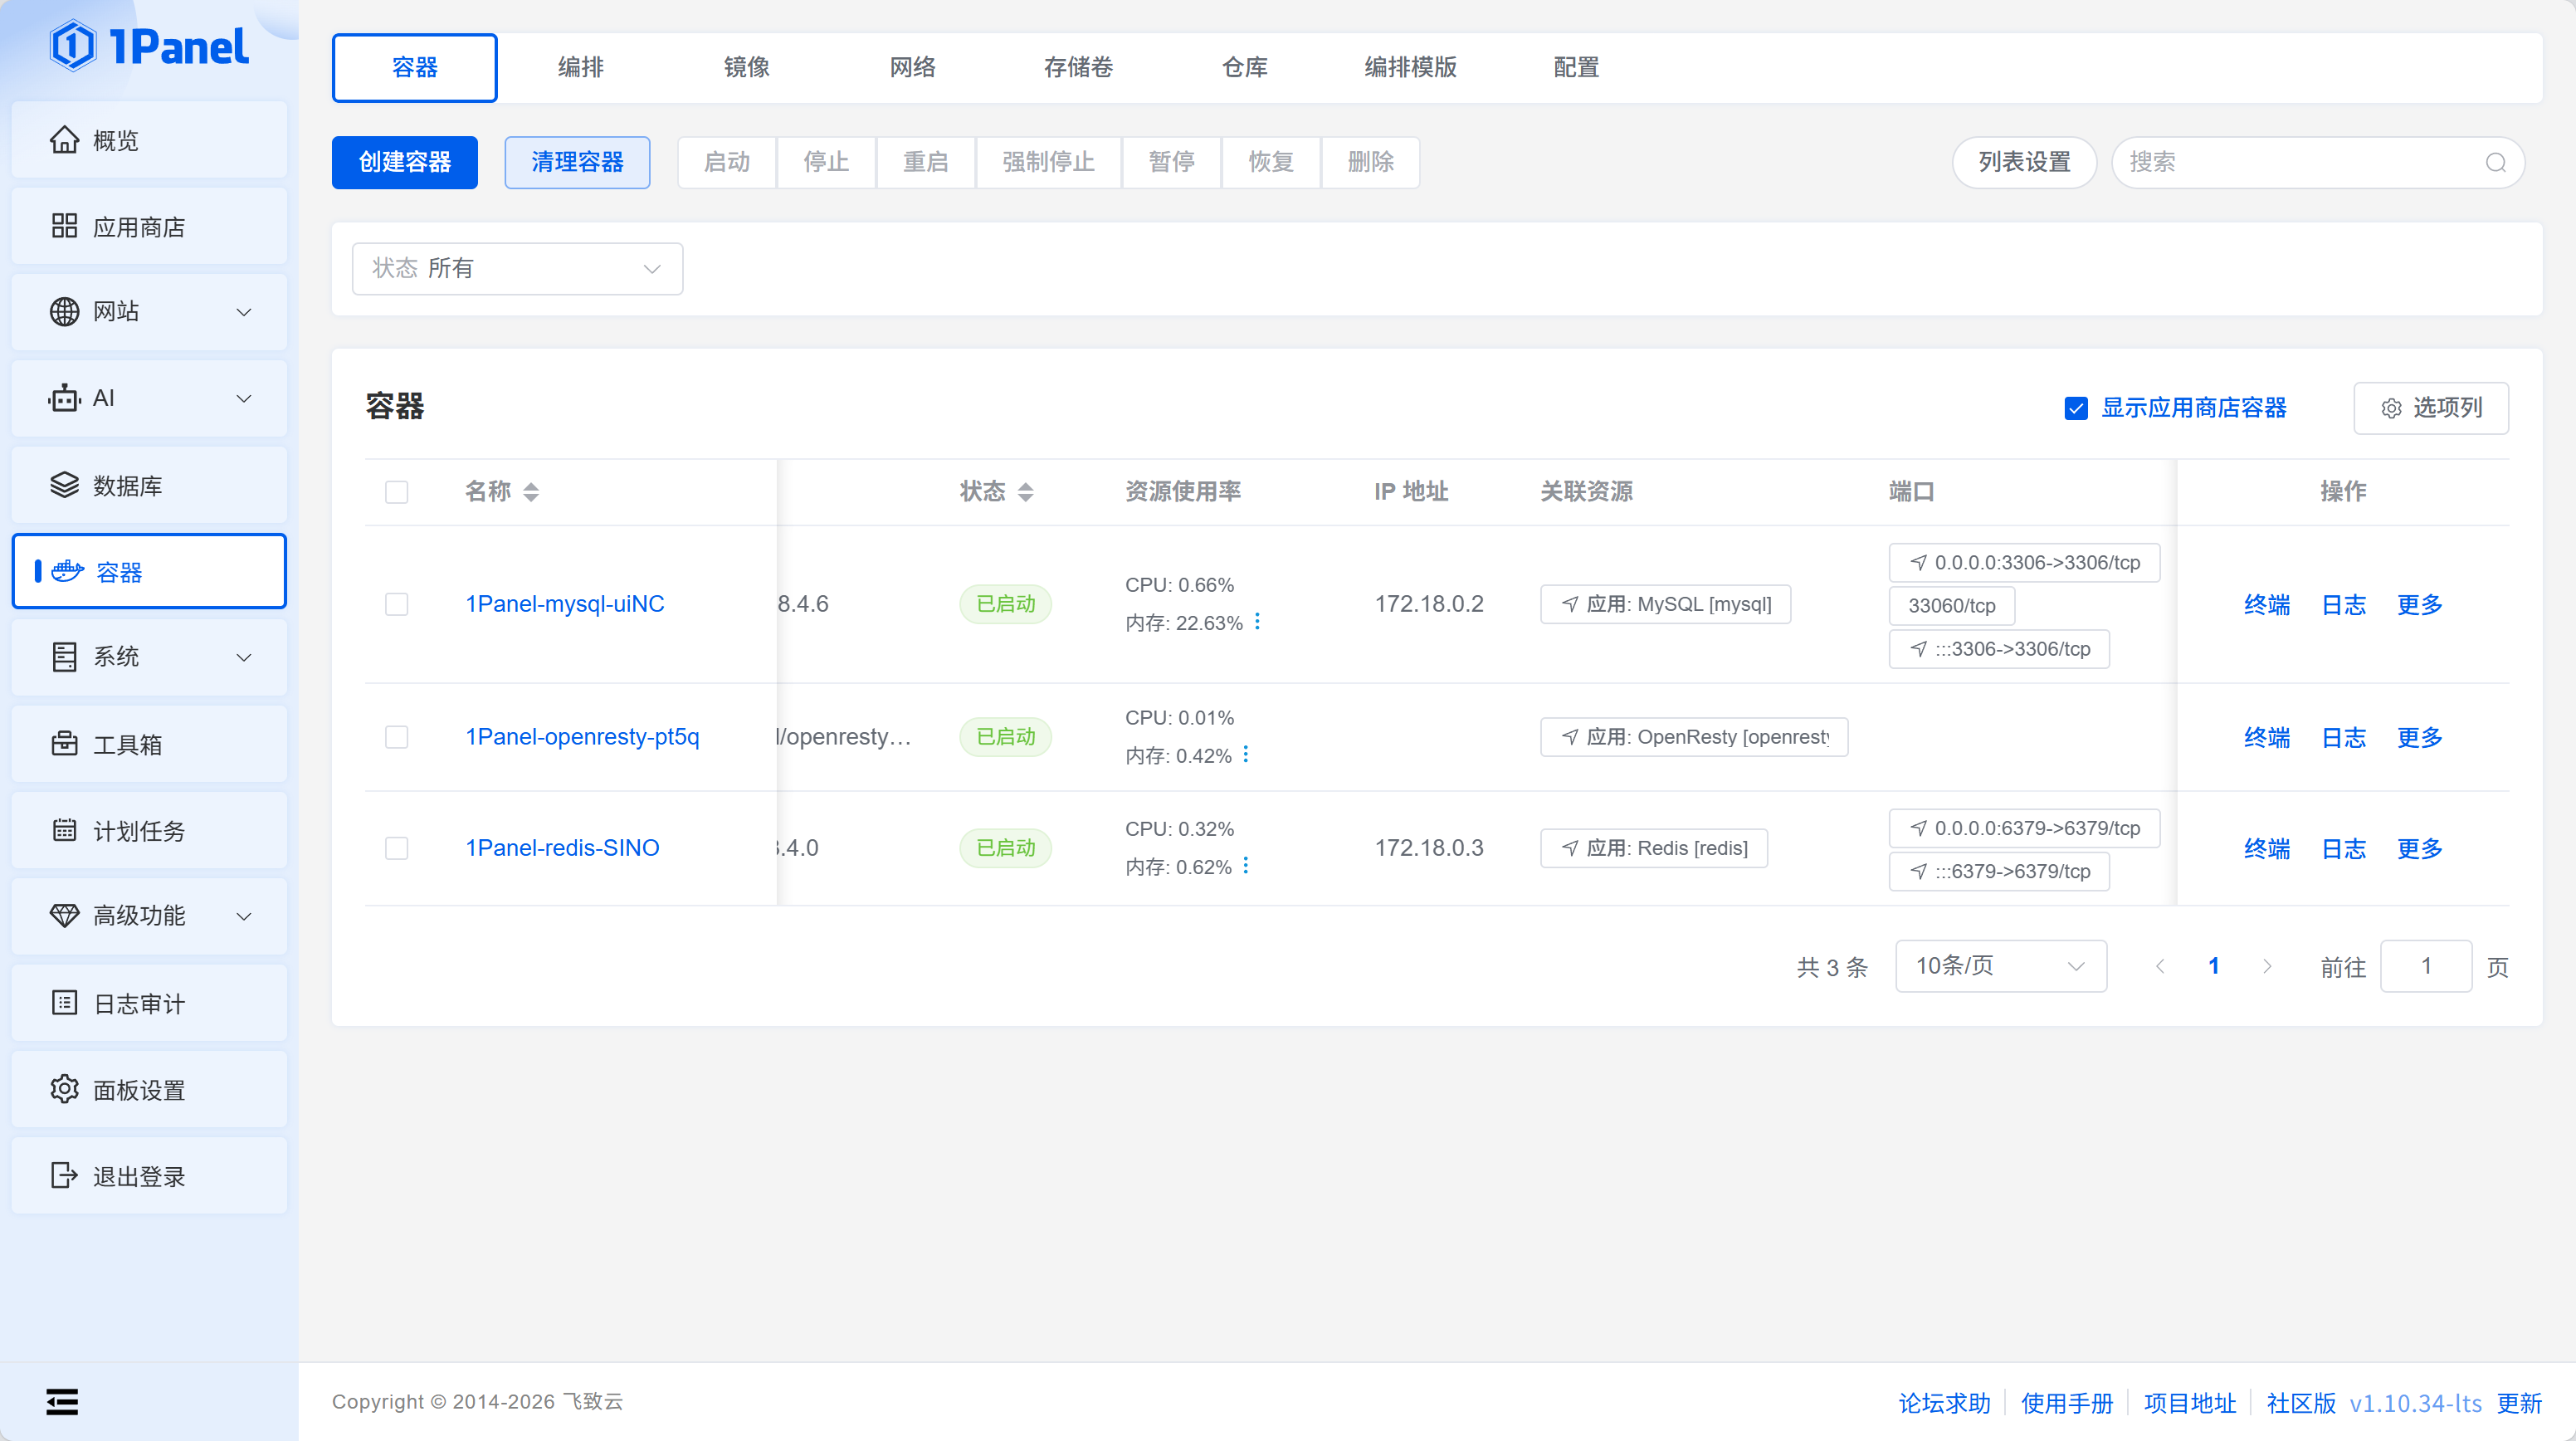Screen dimensions: 2576x1441
Task: Open the three-dot menu beside MySQL memory usage
Action: [x=1257, y=622]
